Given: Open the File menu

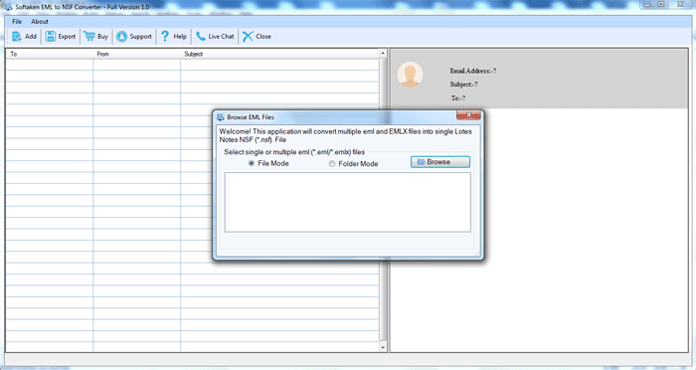Looking at the screenshot, I should pos(17,21).
